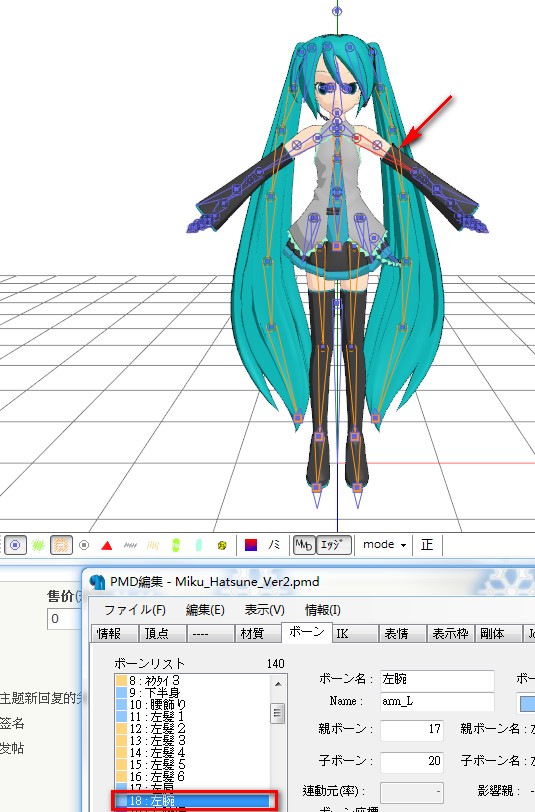Toggle the ノミ toolbar option
The height and width of the screenshot is (812, 535).
click(274, 545)
